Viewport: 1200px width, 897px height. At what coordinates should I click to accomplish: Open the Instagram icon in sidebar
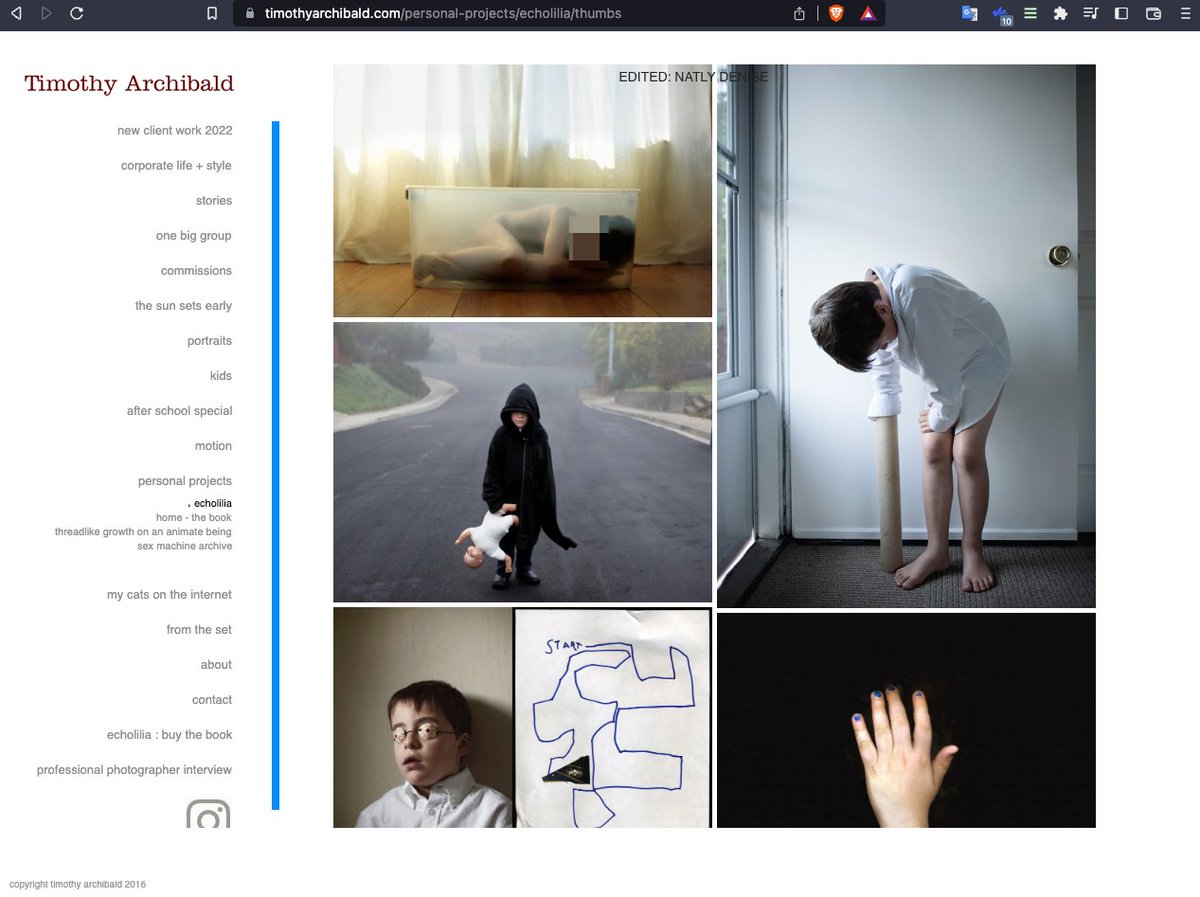(x=208, y=816)
